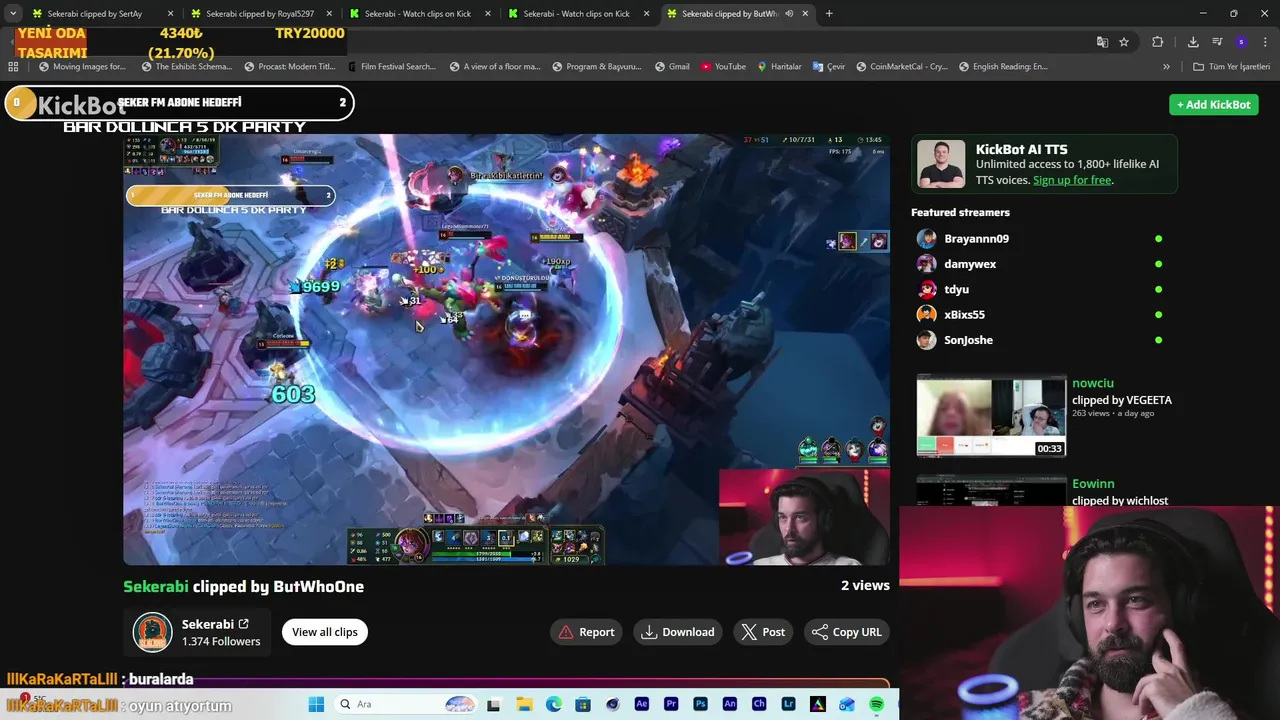Open damywex featured streamer
The height and width of the screenshot is (720, 1280).
click(x=970, y=264)
